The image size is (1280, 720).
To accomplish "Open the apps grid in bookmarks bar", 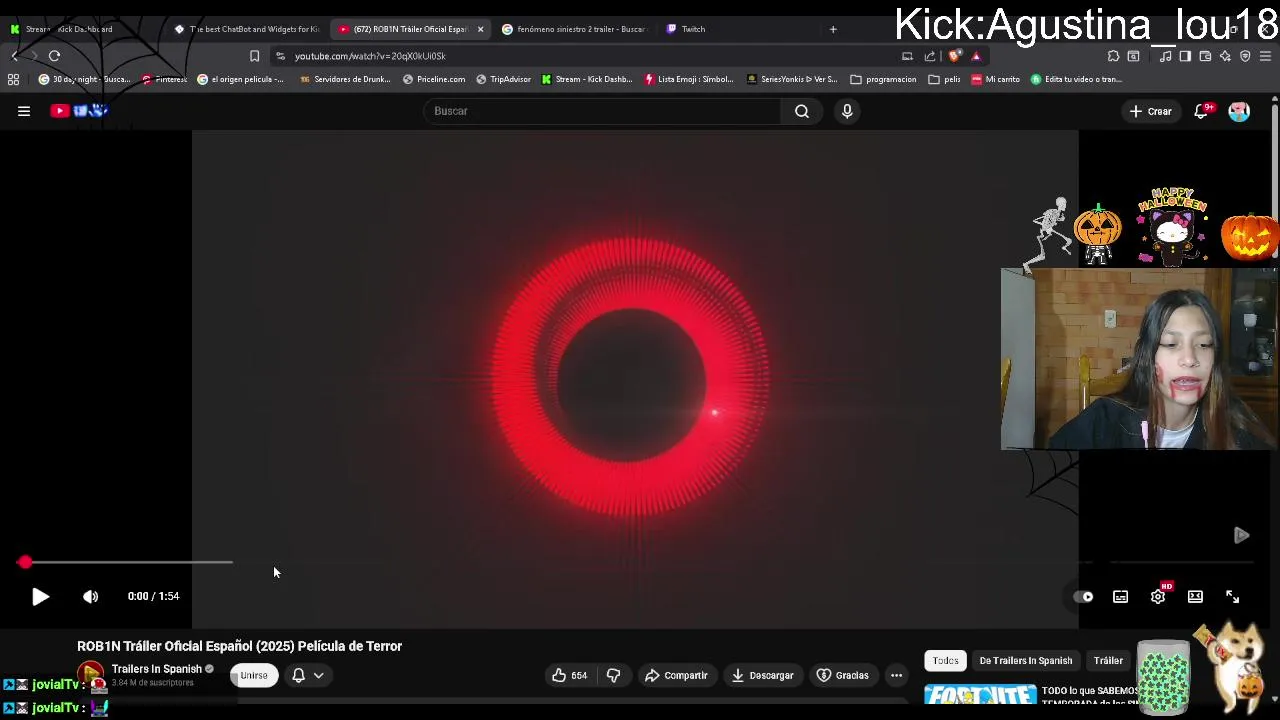I will click(x=13, y=79).
